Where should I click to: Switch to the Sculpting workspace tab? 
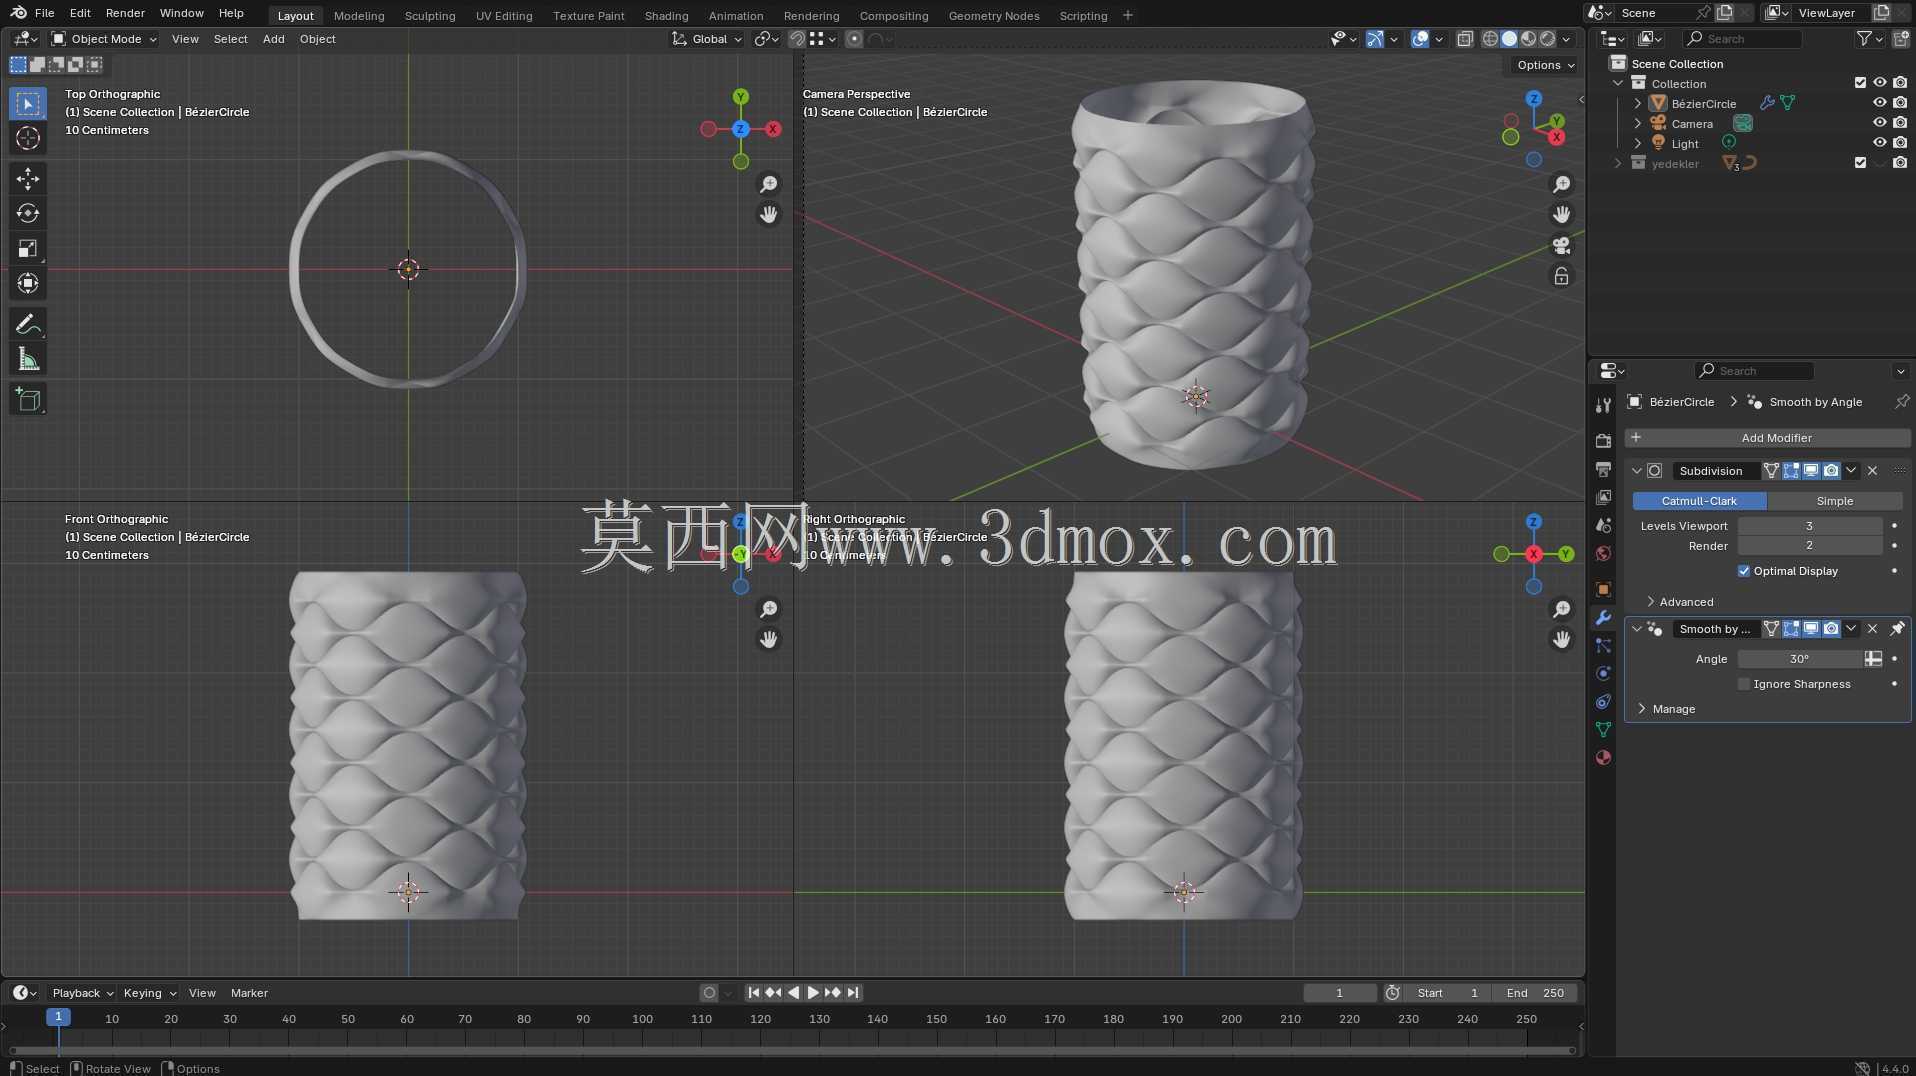(x=430, y=15)
